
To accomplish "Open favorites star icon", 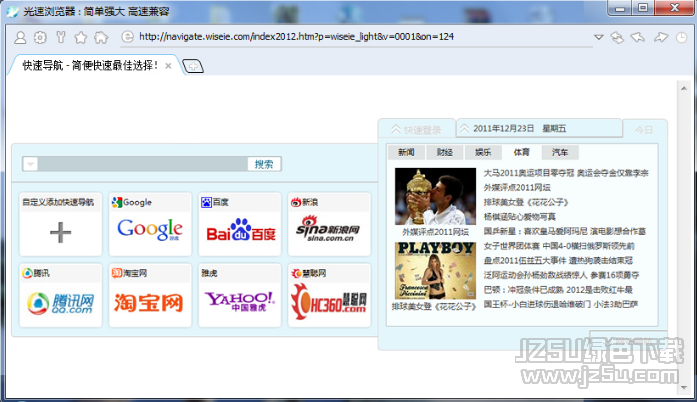I will (80, 37).
